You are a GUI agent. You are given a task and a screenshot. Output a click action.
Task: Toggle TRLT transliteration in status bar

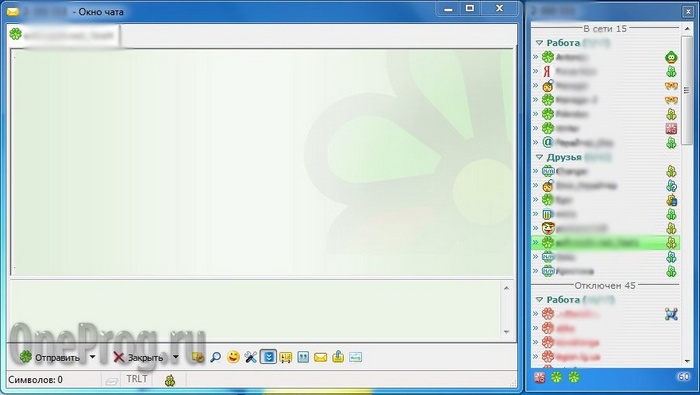137,379
